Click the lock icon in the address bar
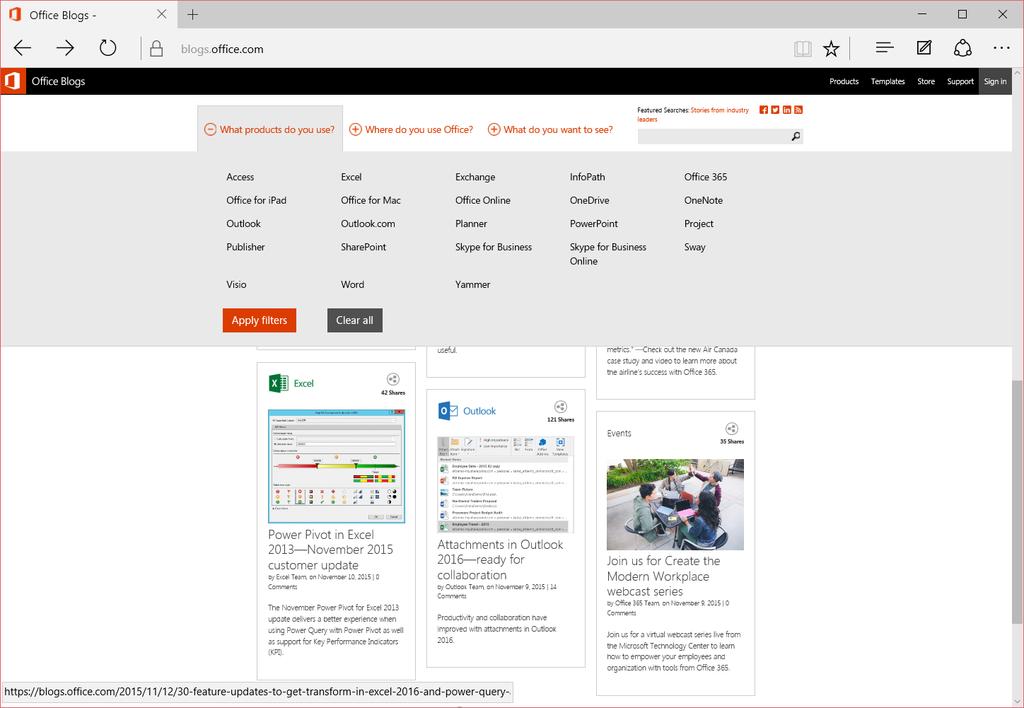Screen dimensions: 1024x708 (156, 48)
